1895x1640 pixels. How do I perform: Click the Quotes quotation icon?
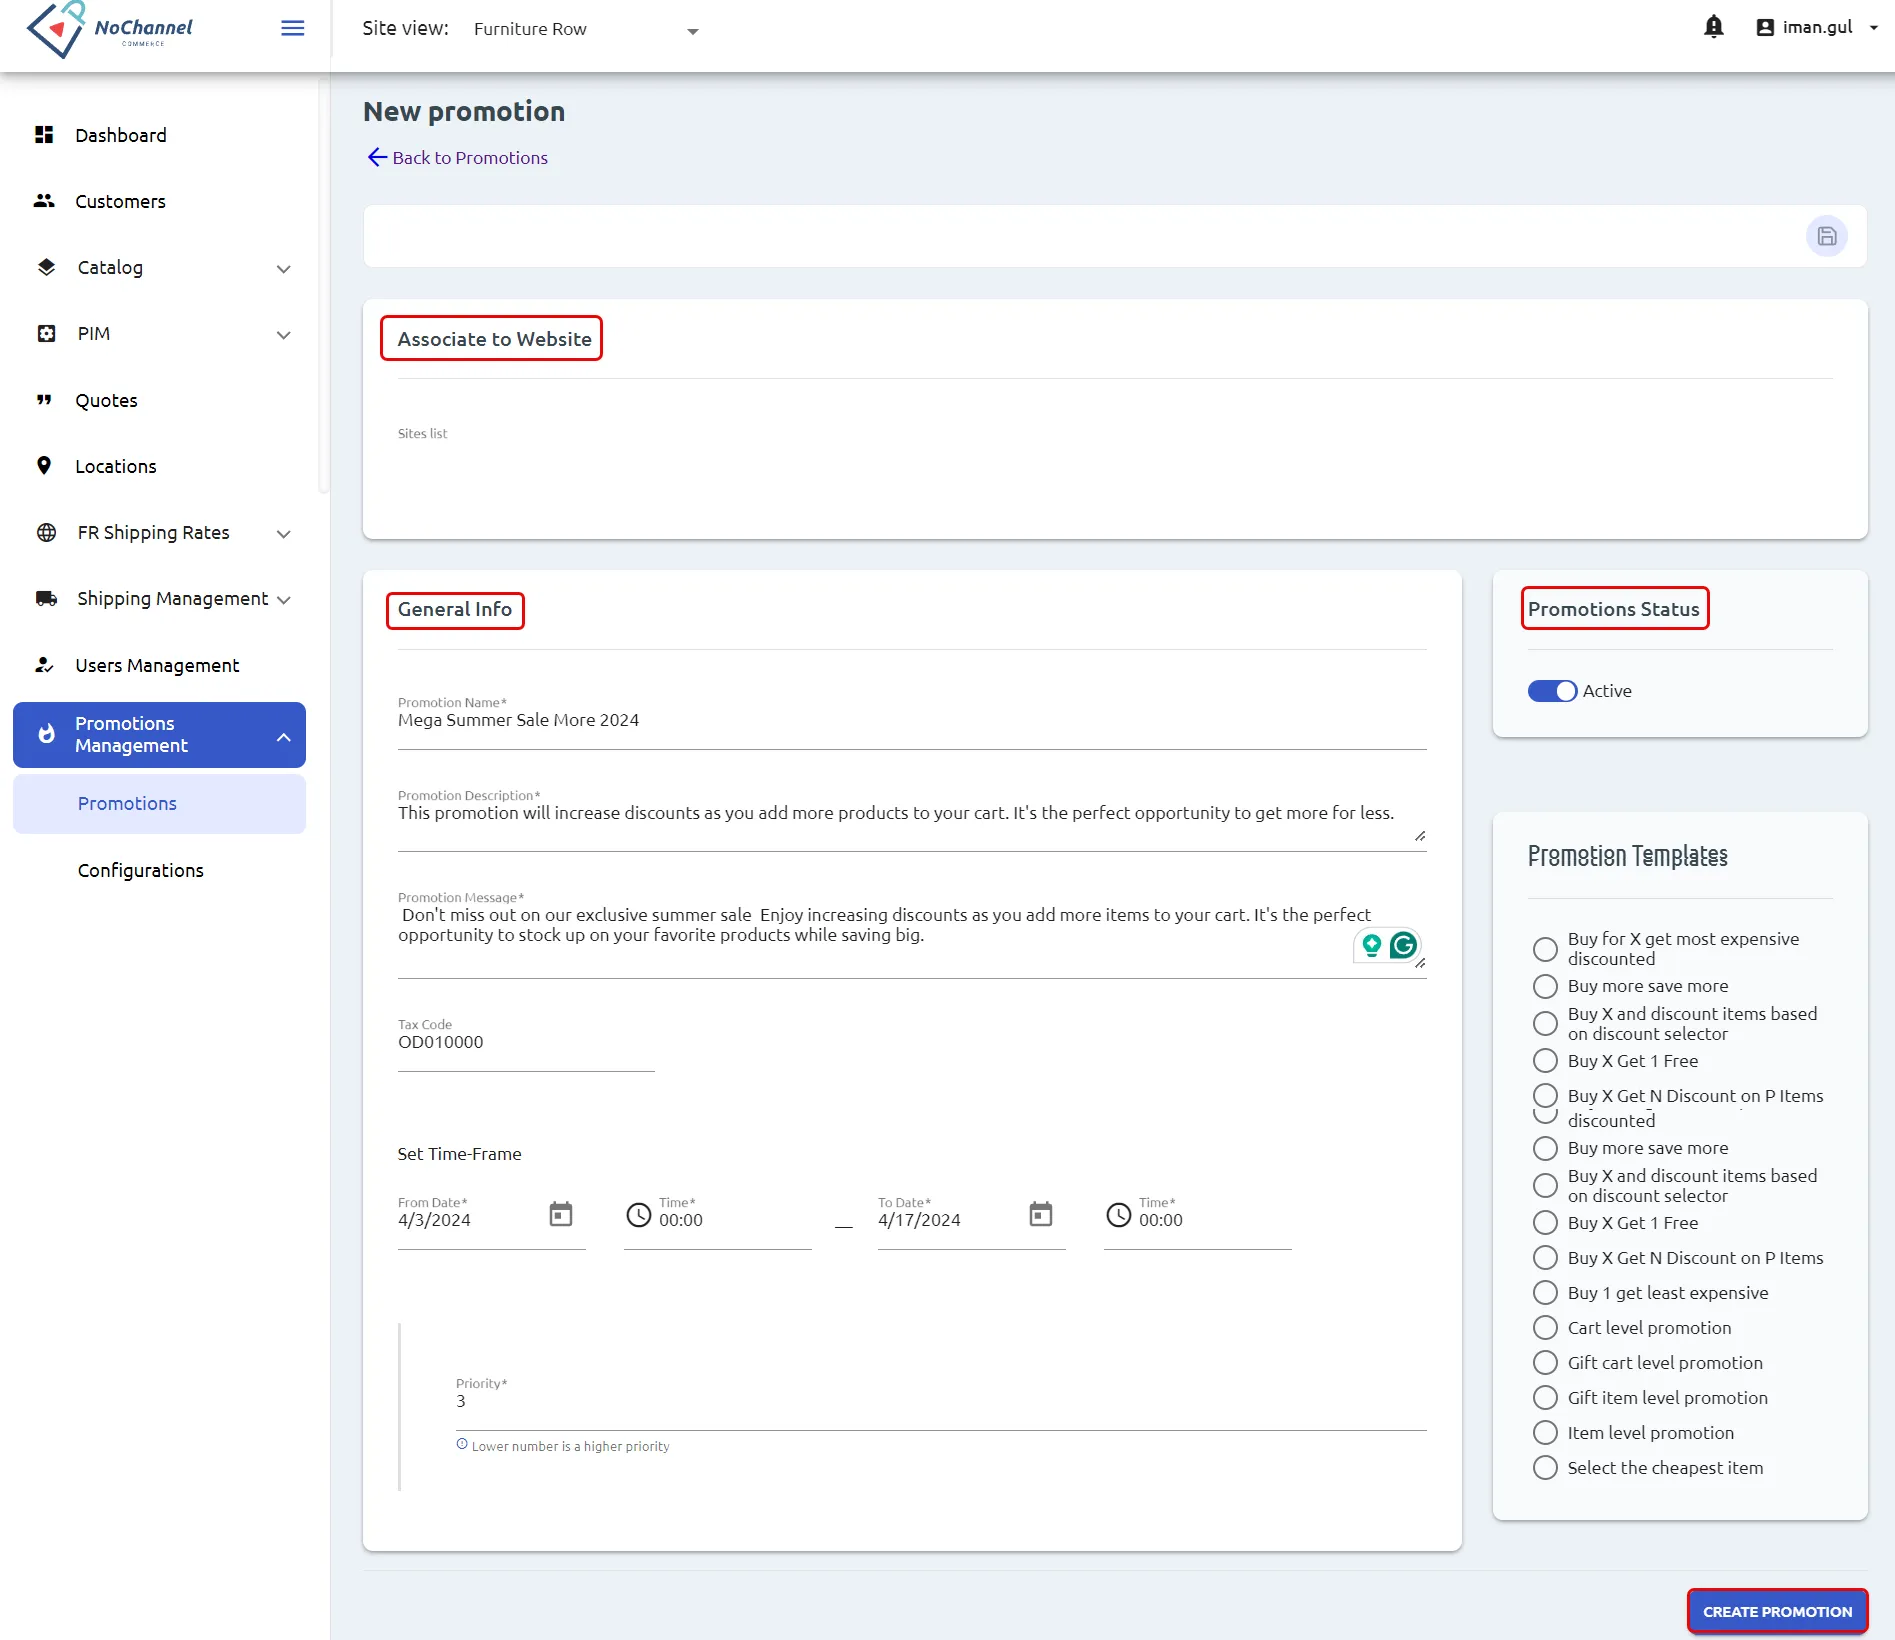pyautogui.click(x=44, y=400)
